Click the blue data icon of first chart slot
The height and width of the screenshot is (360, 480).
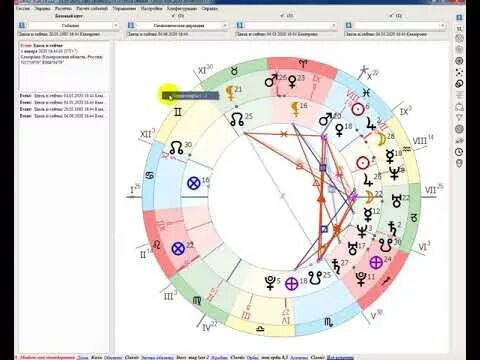tap(22, 25)
